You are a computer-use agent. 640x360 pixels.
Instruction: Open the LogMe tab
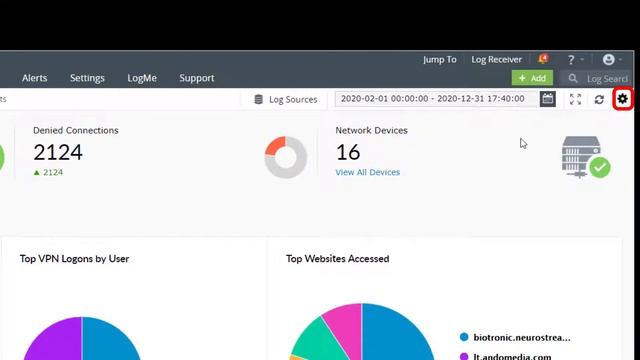tap(142, 78)
